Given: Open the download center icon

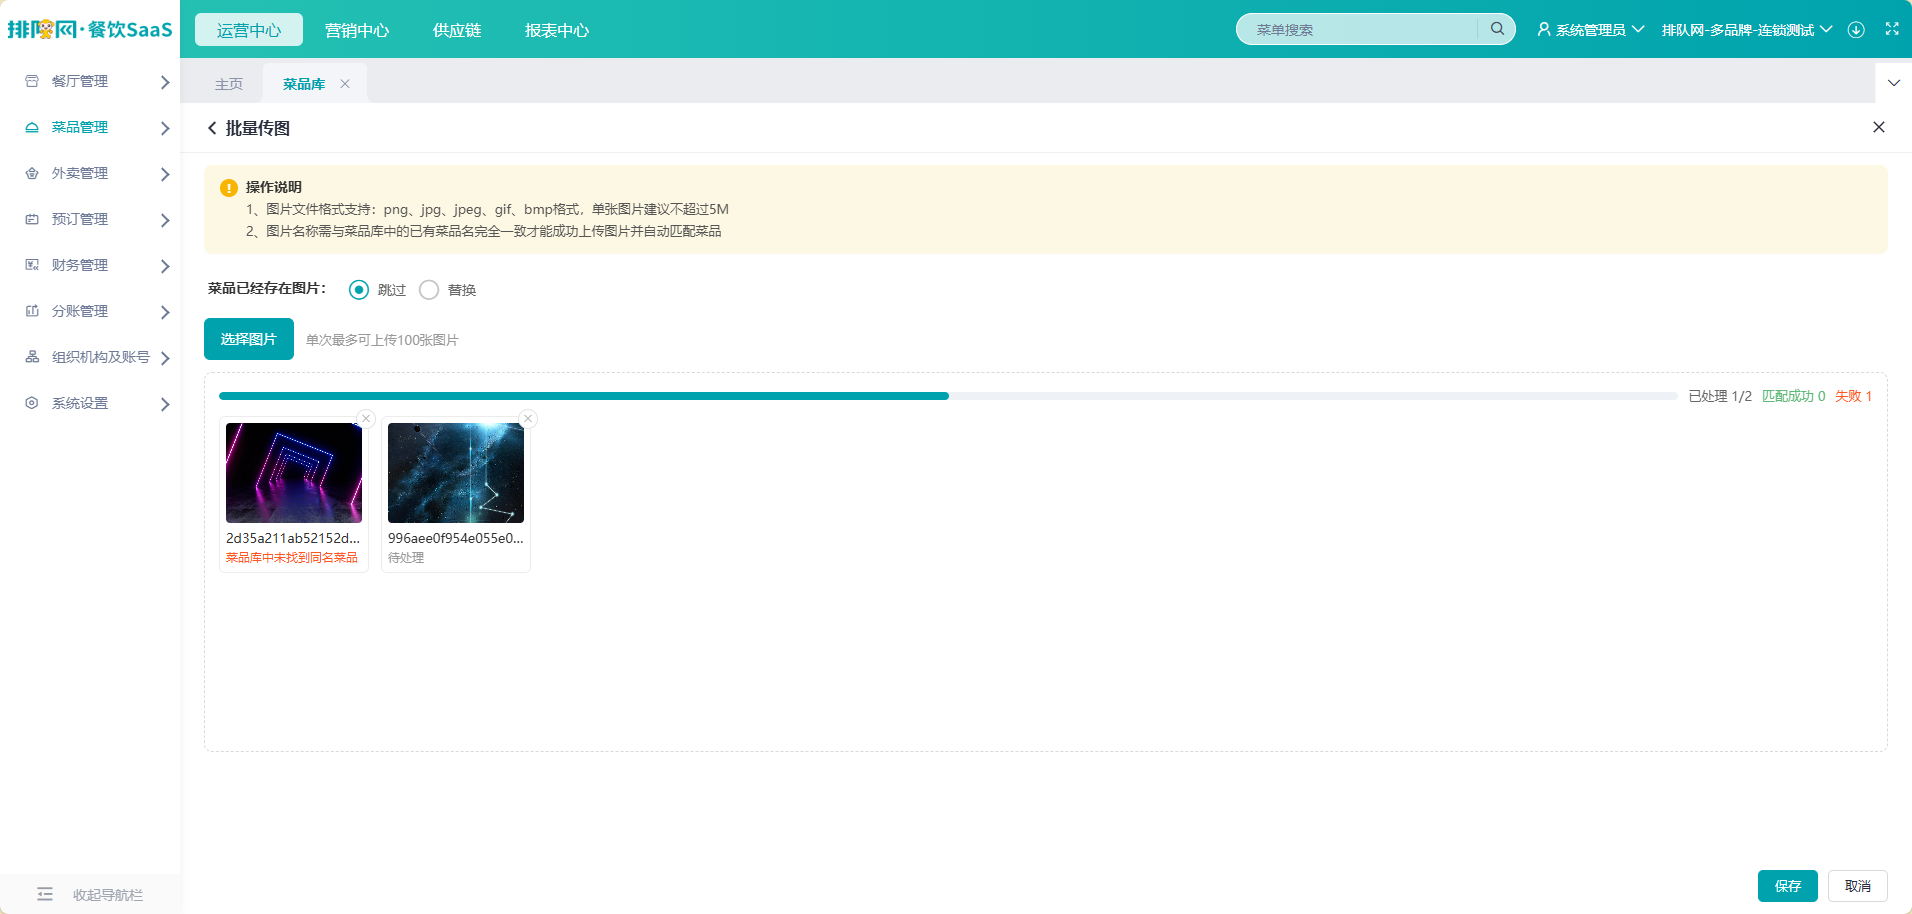Looking at the screenshot, I should [1856, 30].
